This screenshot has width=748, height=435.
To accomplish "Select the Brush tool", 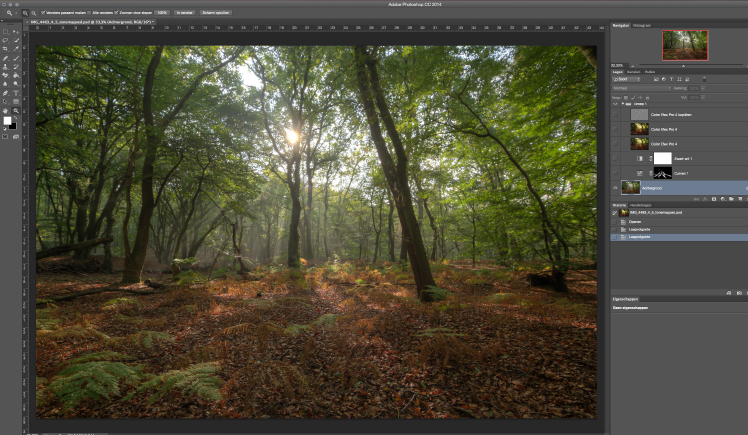I will [x=16, y=58].
